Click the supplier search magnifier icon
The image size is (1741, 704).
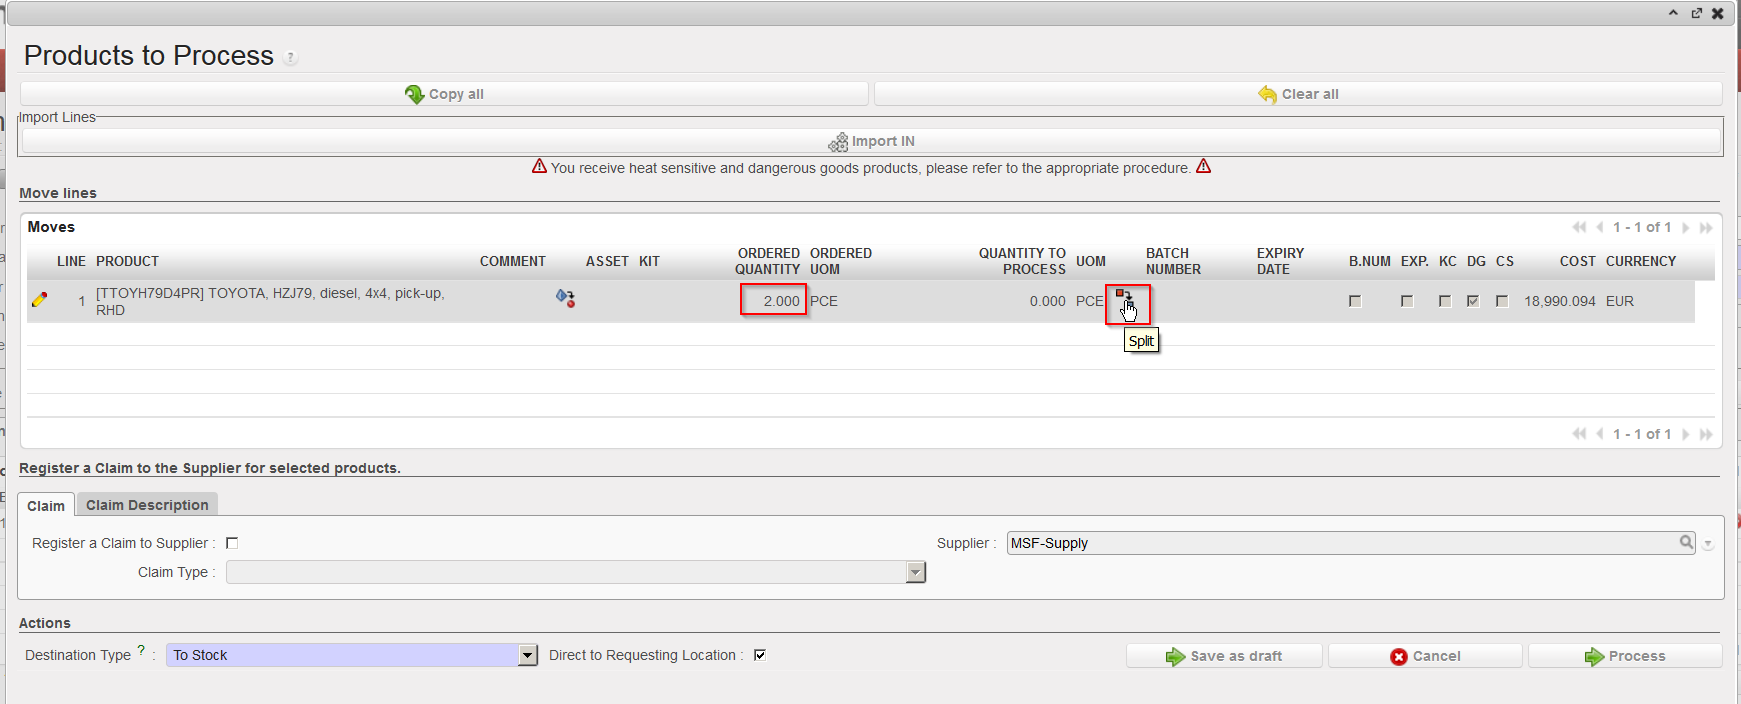(x=1686, y=542)
